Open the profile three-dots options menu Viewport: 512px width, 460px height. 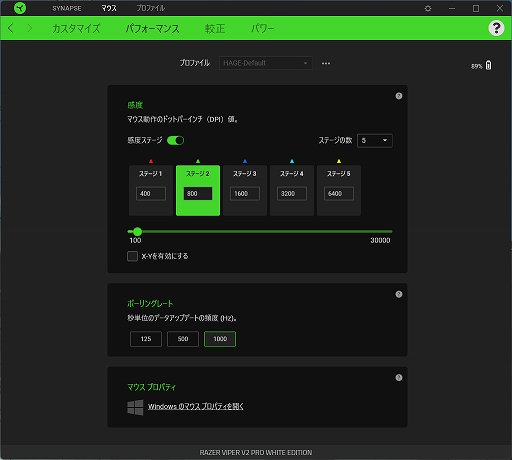pos(326,63)
